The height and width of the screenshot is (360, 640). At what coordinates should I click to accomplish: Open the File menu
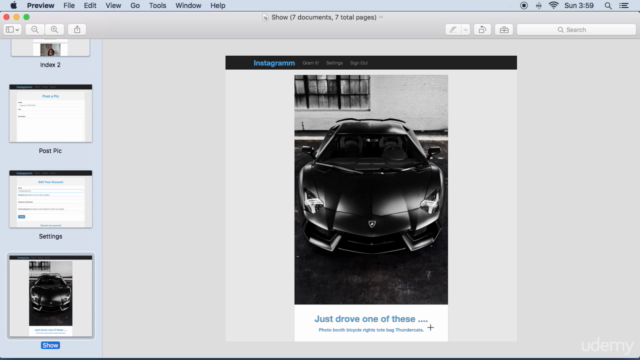tap(69, 5)
